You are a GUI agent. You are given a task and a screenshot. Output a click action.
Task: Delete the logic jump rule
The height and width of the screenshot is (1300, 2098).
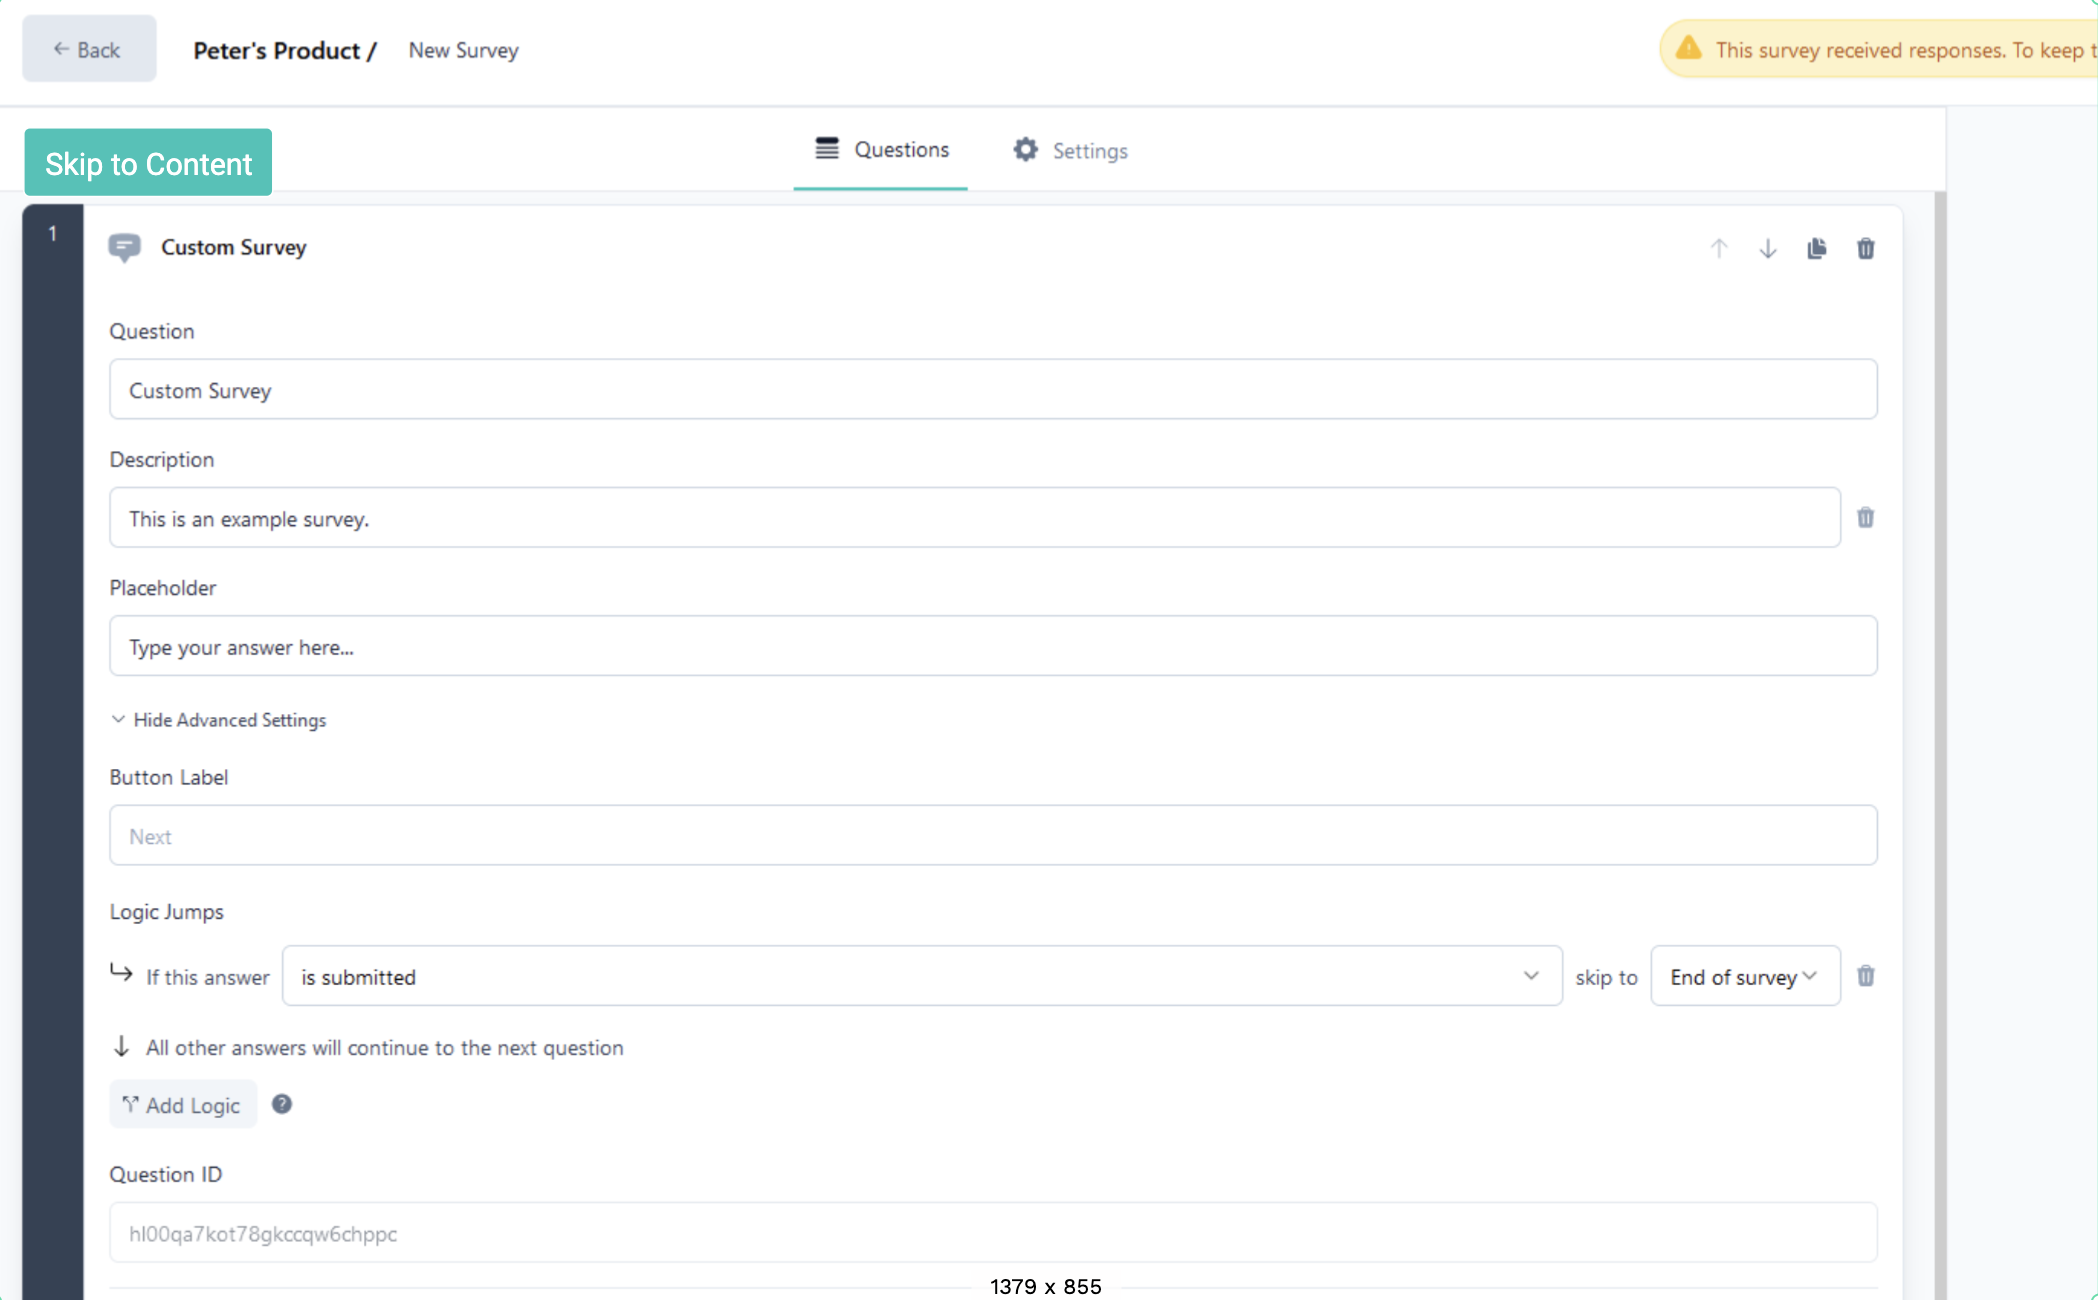point(1865,976)
